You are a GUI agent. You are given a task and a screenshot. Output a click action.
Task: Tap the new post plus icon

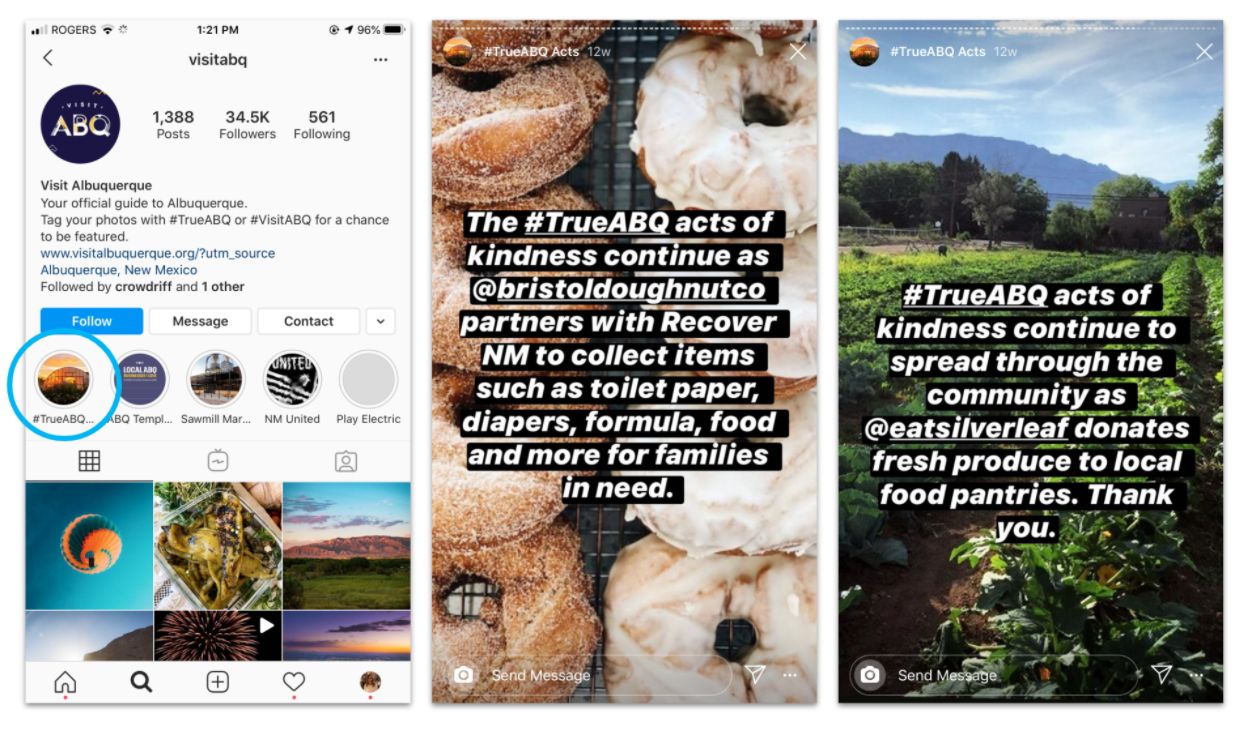(217, 682)
